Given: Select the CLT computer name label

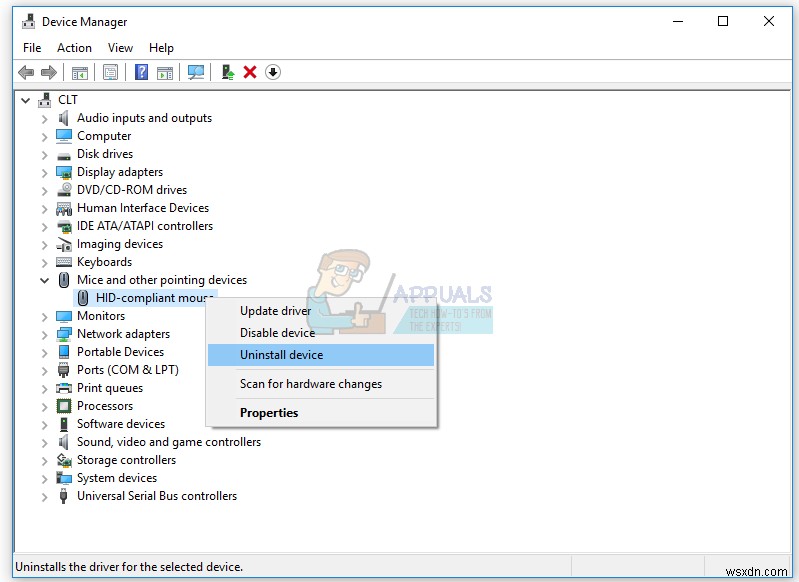Looking at the screenshot, I should 68,100.
